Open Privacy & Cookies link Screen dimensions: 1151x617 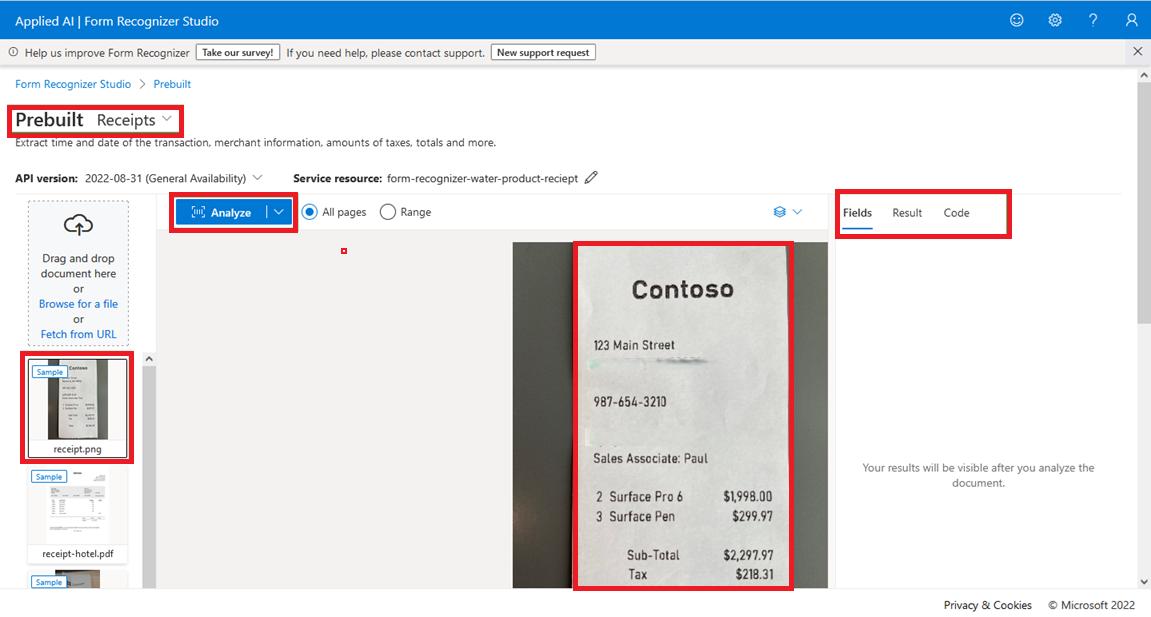pos(987,605)
